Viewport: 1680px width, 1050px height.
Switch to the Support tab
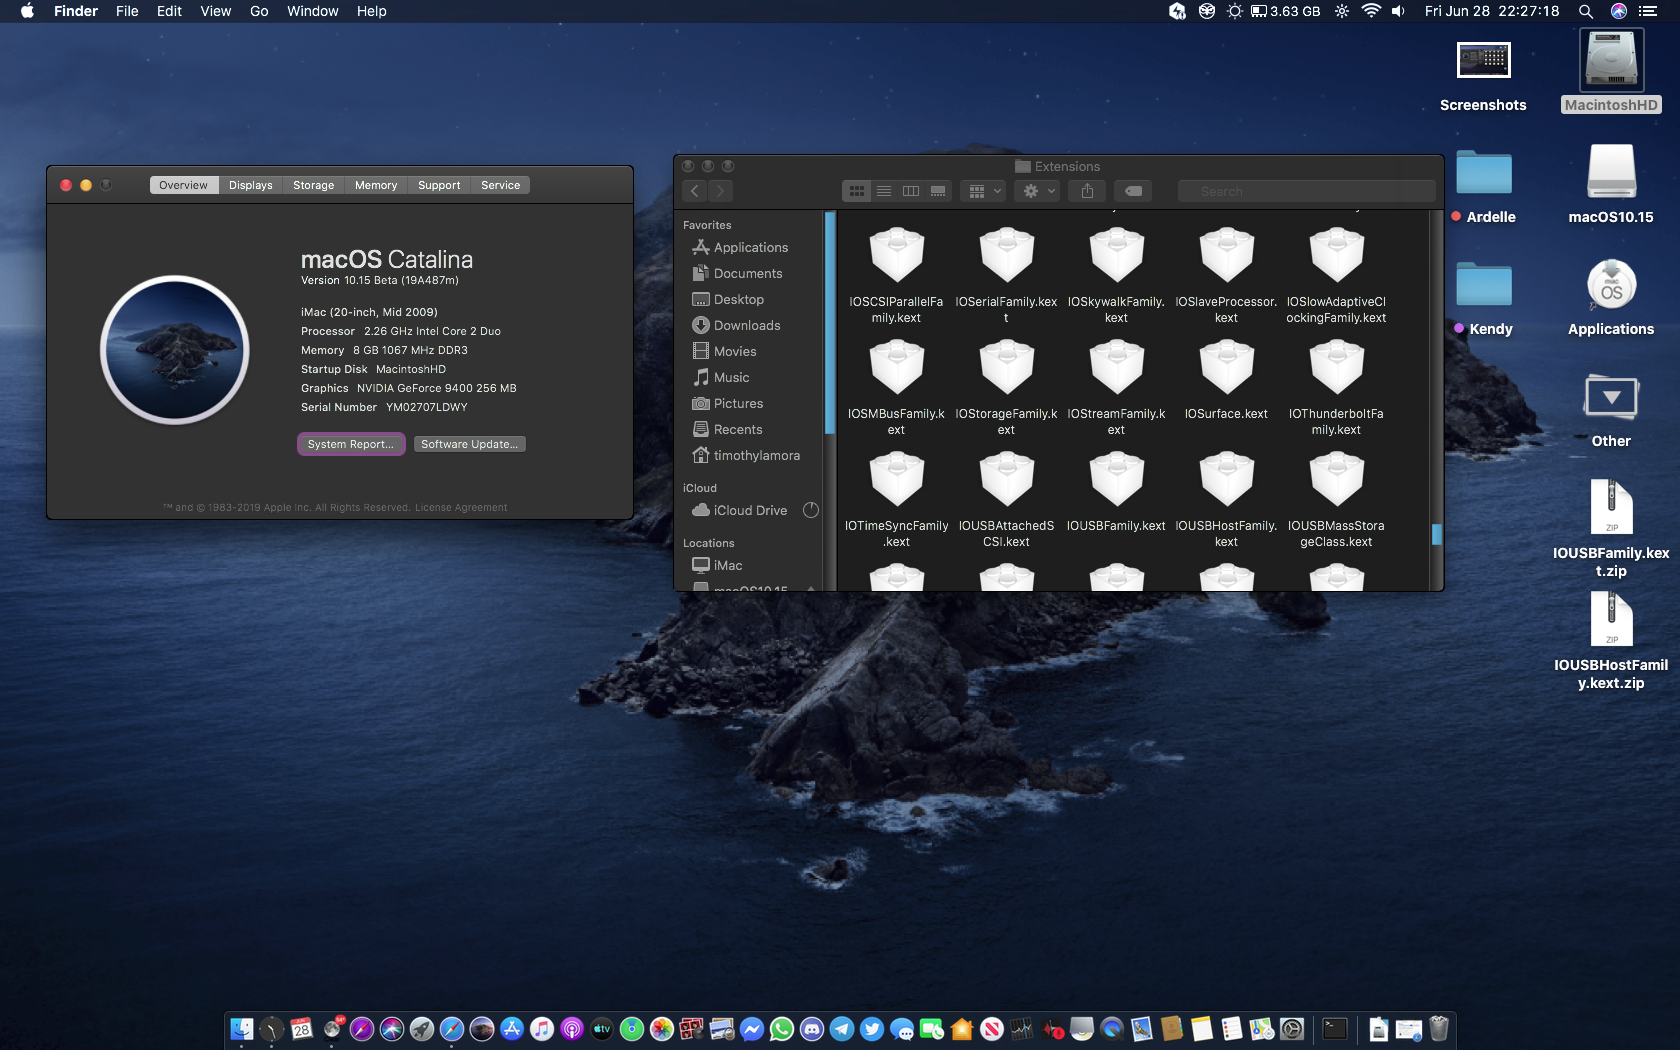(439, 185)
